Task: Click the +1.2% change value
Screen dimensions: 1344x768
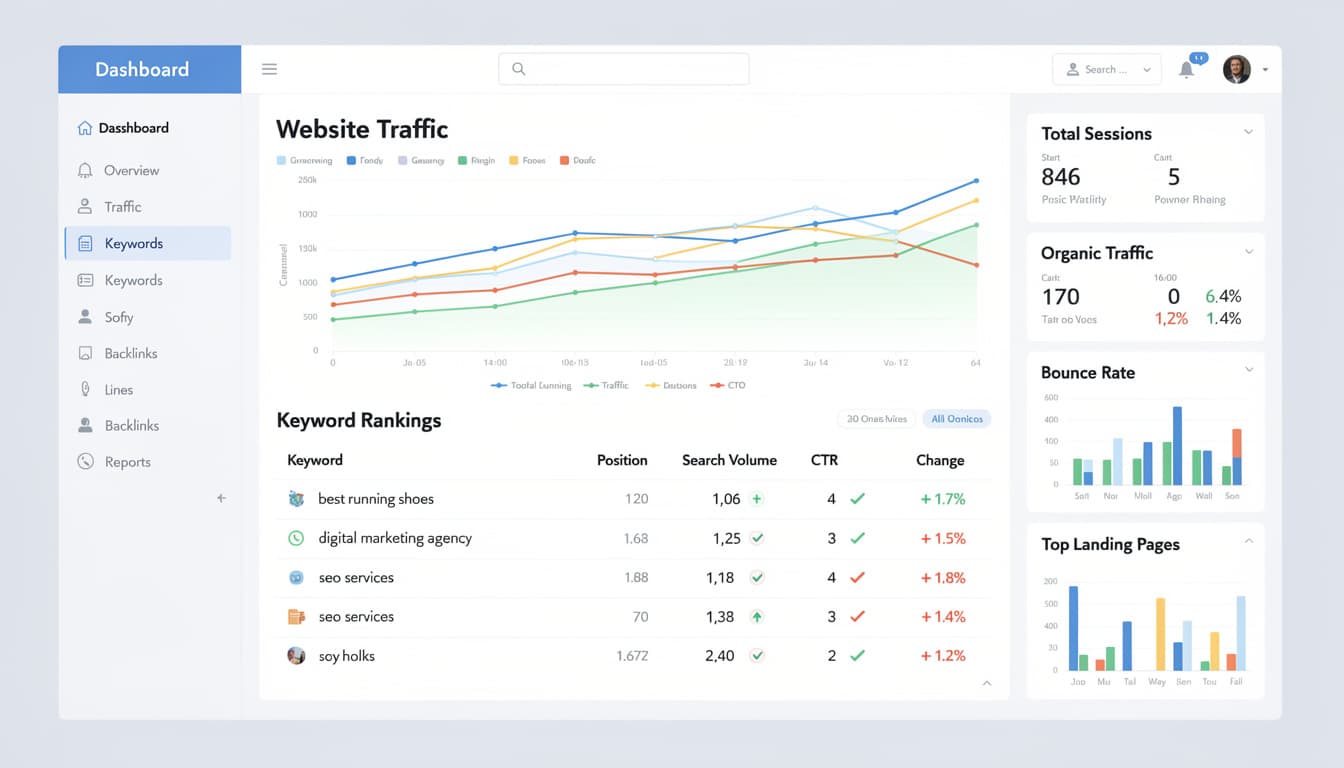Action: (943, 656)
